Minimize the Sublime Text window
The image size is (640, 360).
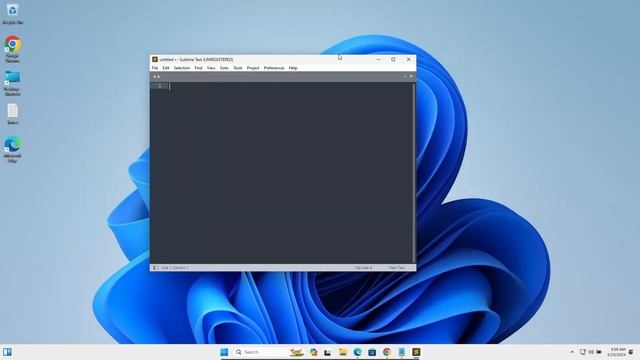(378, 60)
